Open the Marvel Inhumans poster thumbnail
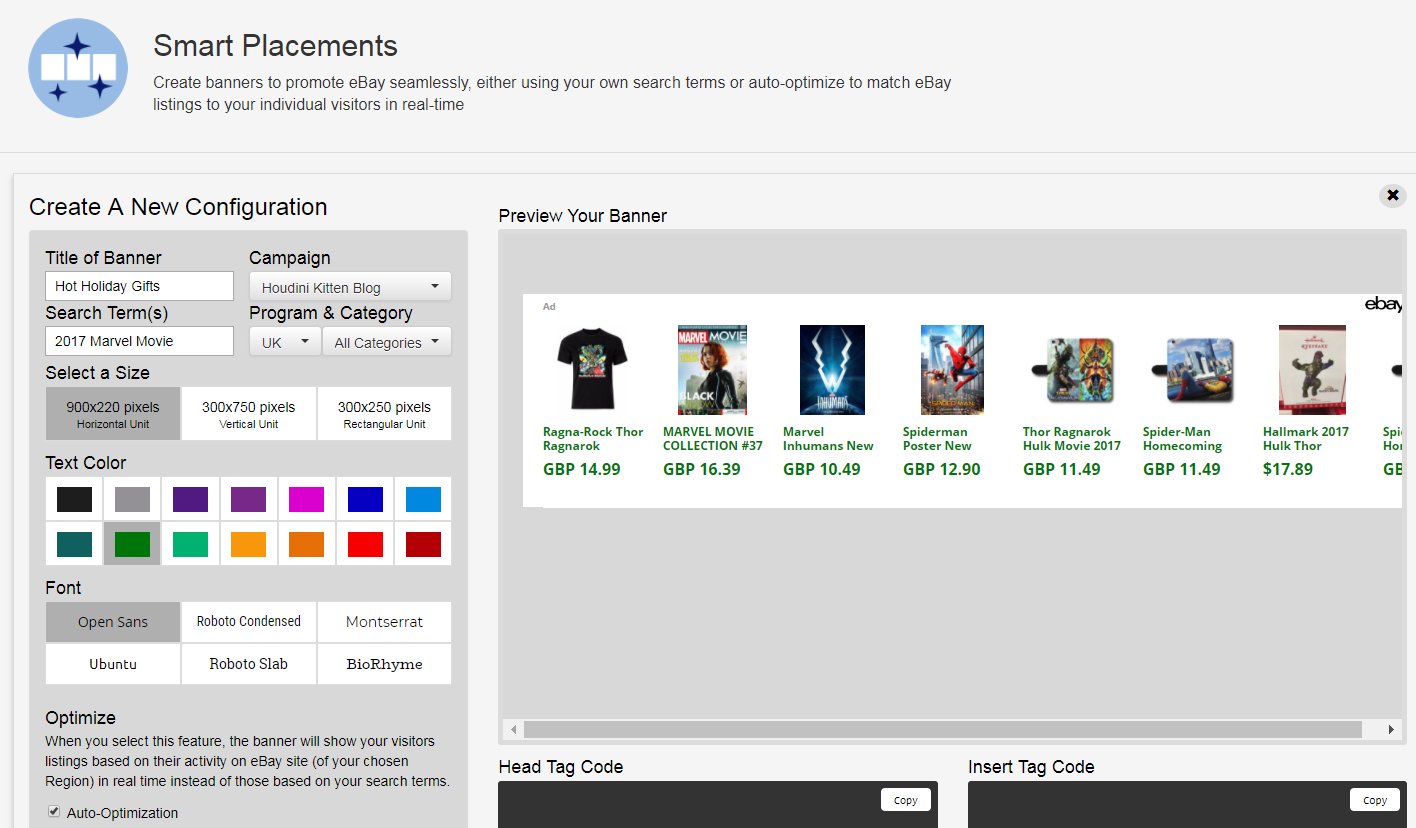Screen dimensions: 1416x828 (832, 369)
